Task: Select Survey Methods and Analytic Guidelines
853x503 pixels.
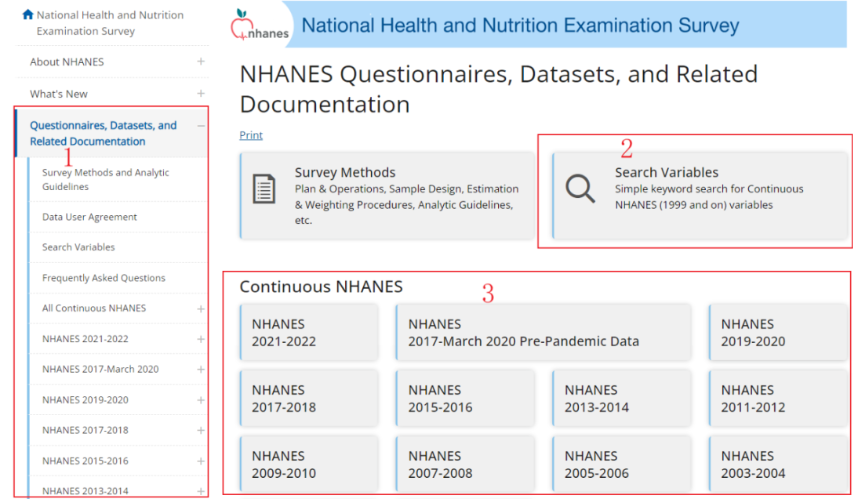Action: (106, 179)
